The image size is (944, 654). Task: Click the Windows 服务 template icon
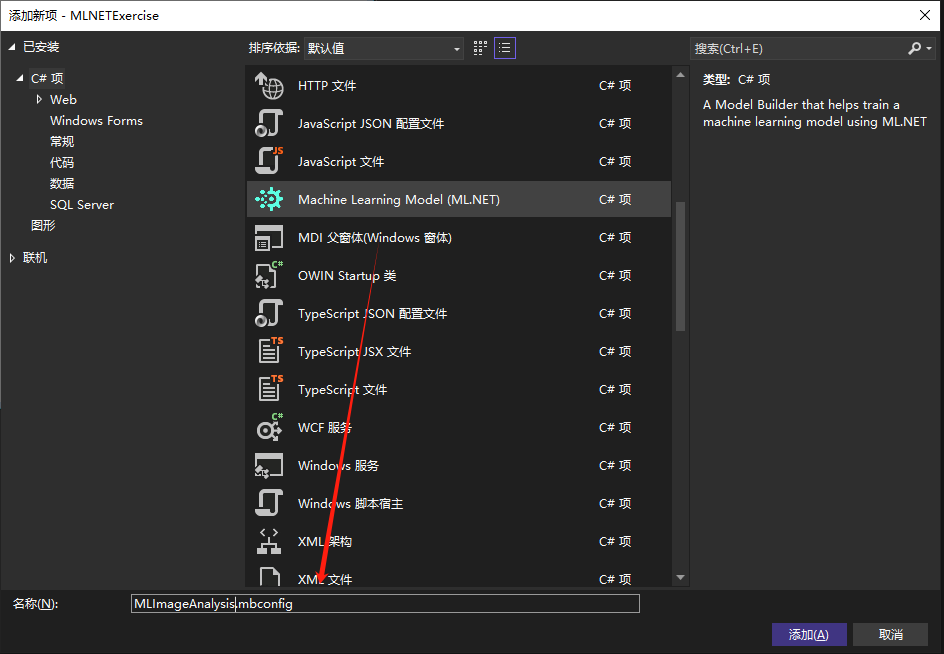(268, 465)
